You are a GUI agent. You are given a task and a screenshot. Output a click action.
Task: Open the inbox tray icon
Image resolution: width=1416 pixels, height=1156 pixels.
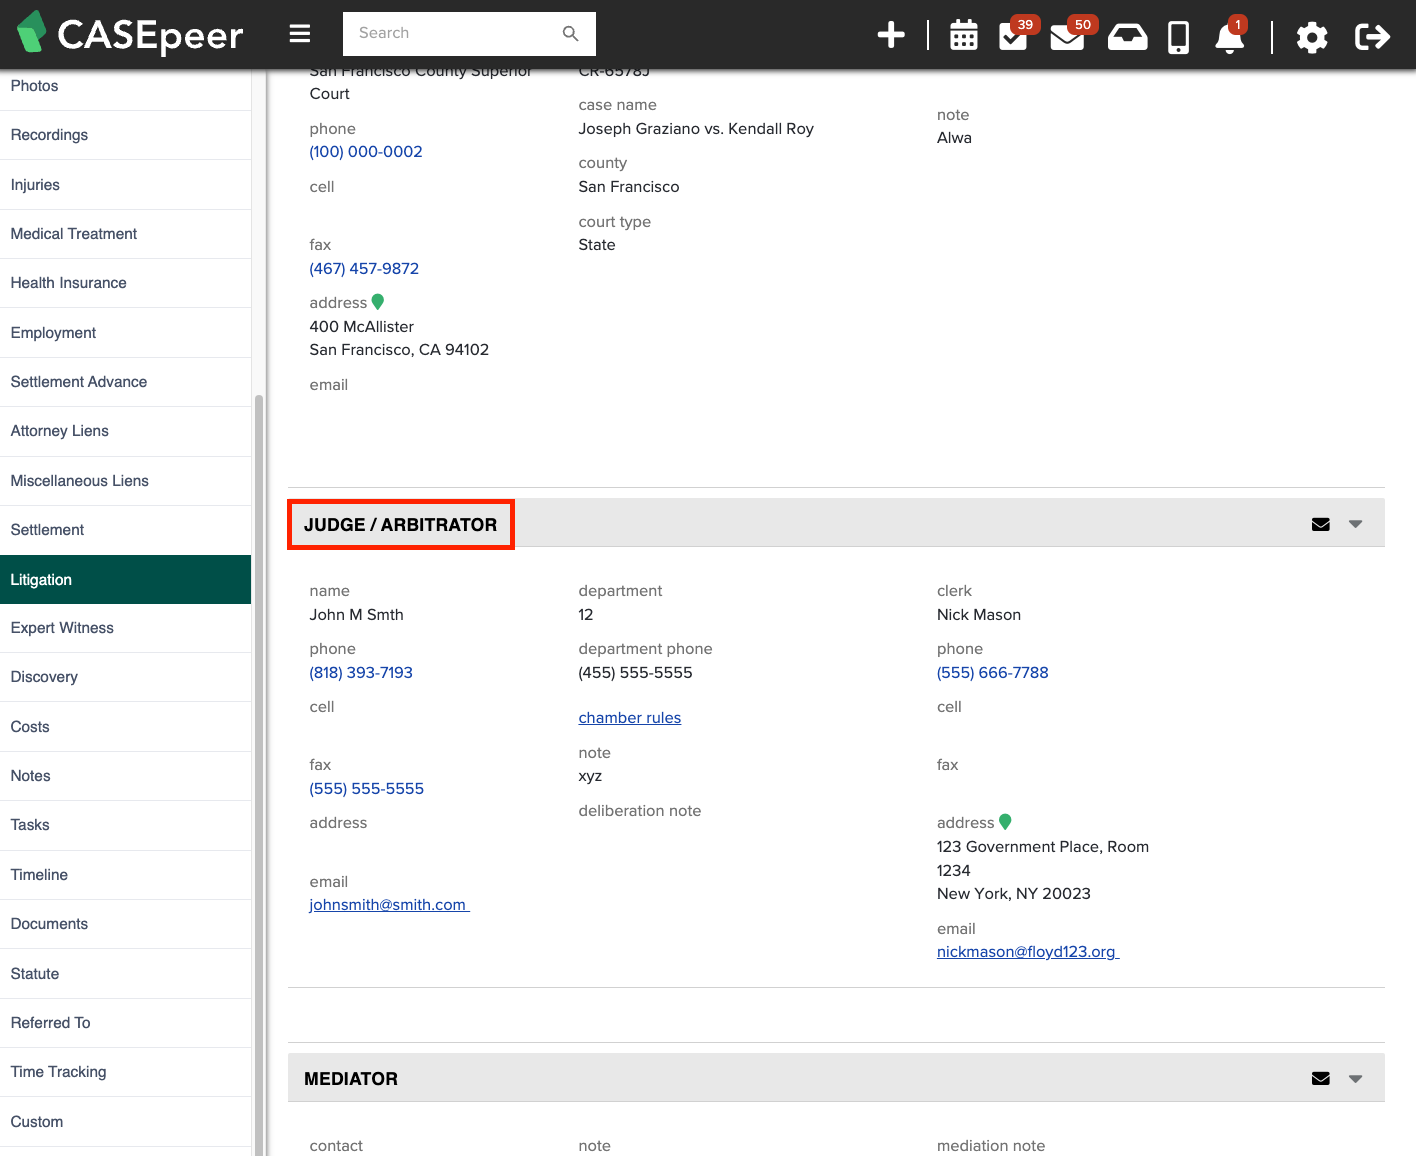1127,37
